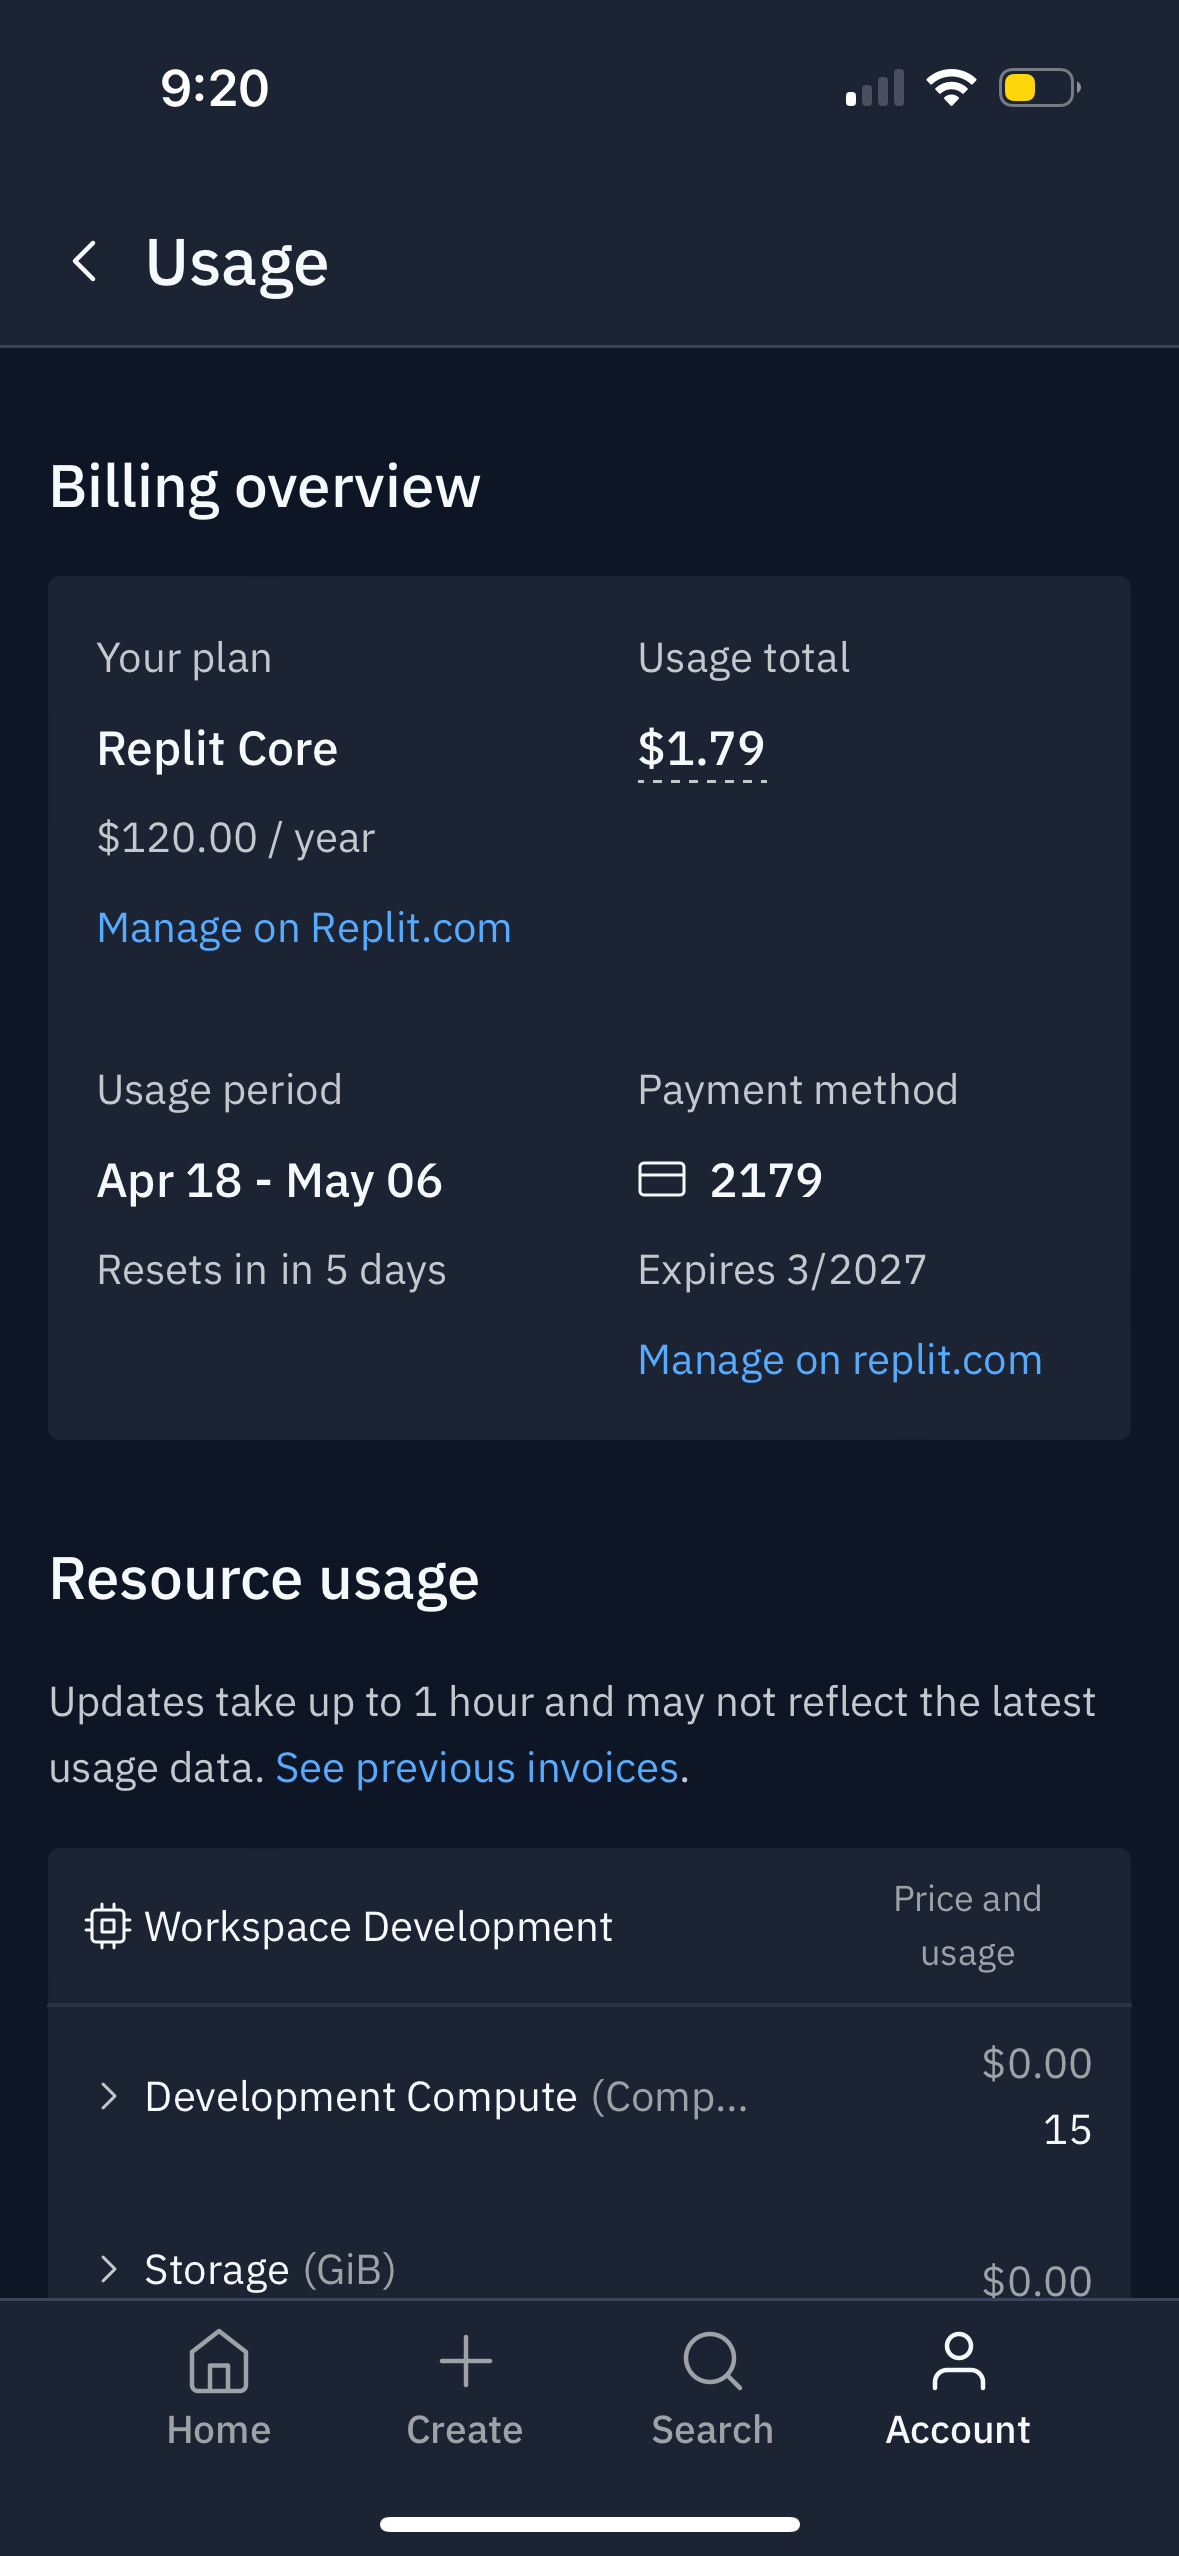Tap the Usage page title
1179x2556 pixels.
237,262
